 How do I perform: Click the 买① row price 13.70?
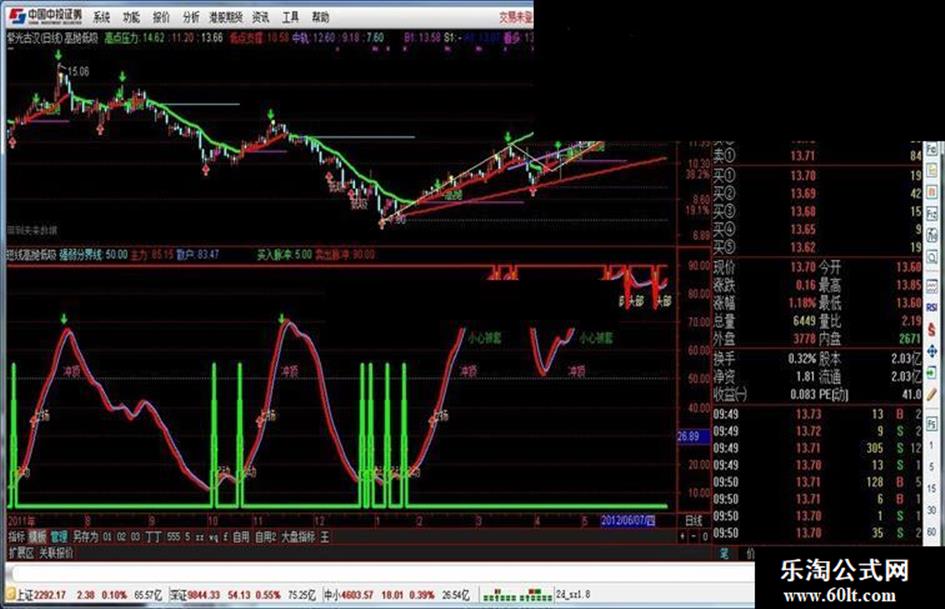pyautogui.click(x=803, y=176)
